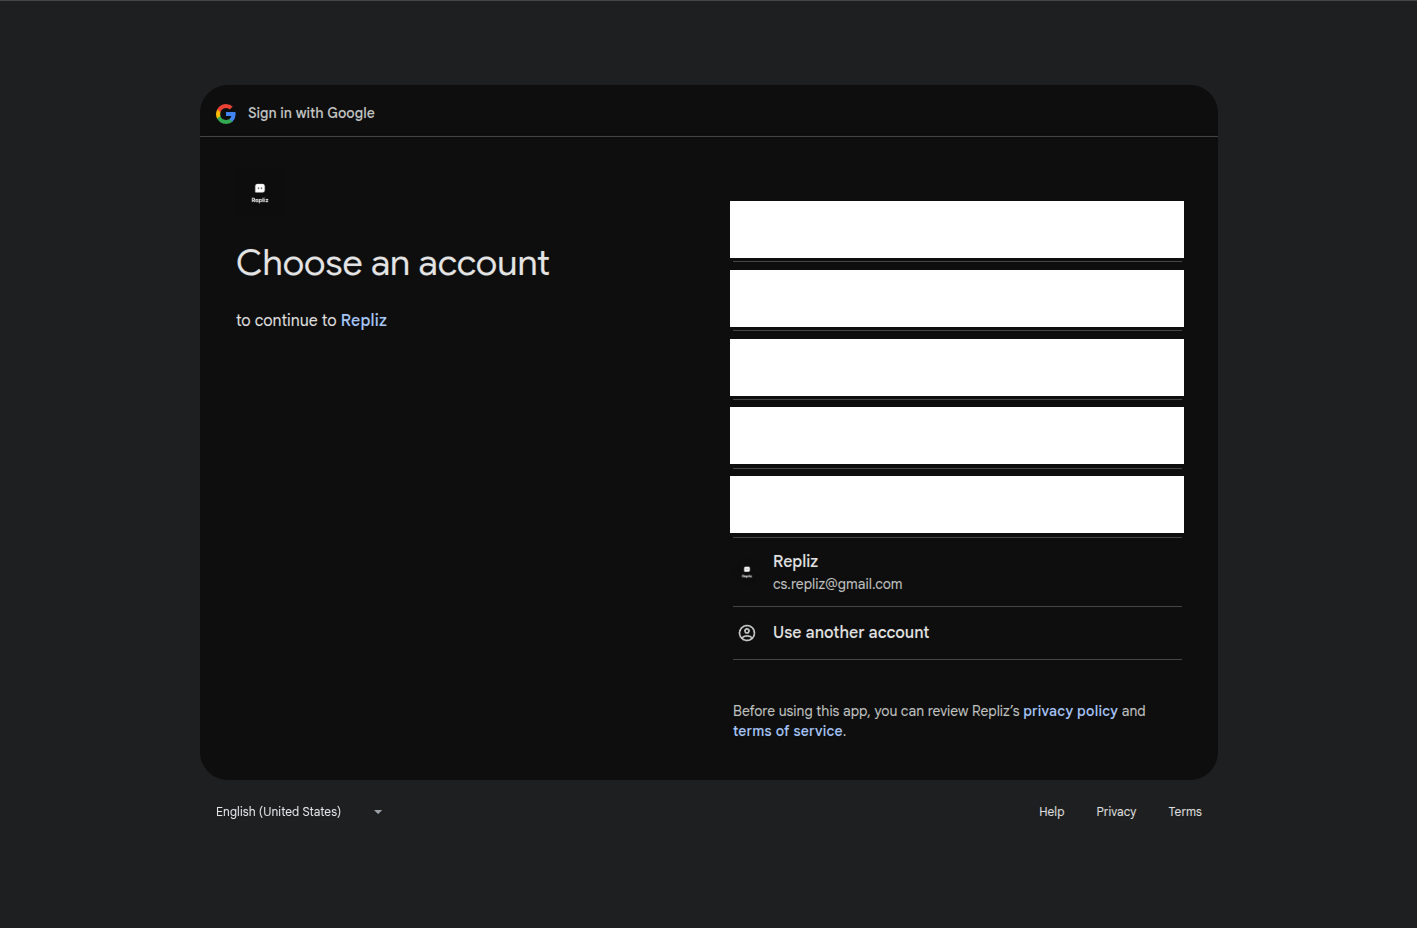
Task: Choose Use another account
Action: click(x=850, y=633)
